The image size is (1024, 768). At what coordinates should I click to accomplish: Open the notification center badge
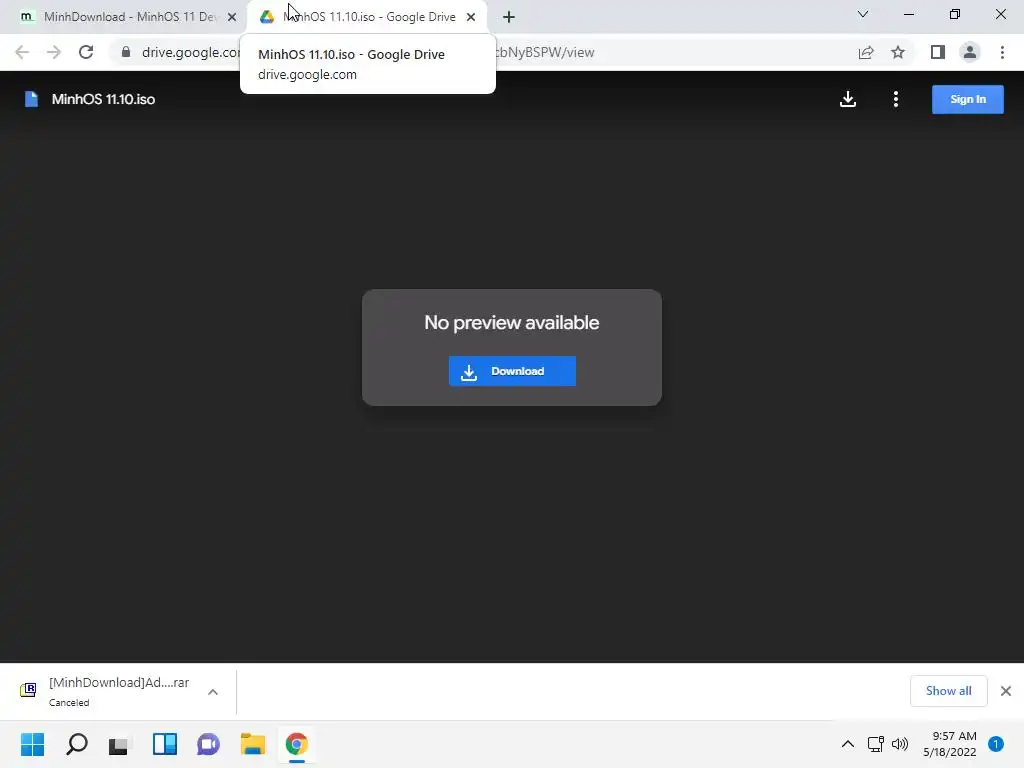pos(996,744)
